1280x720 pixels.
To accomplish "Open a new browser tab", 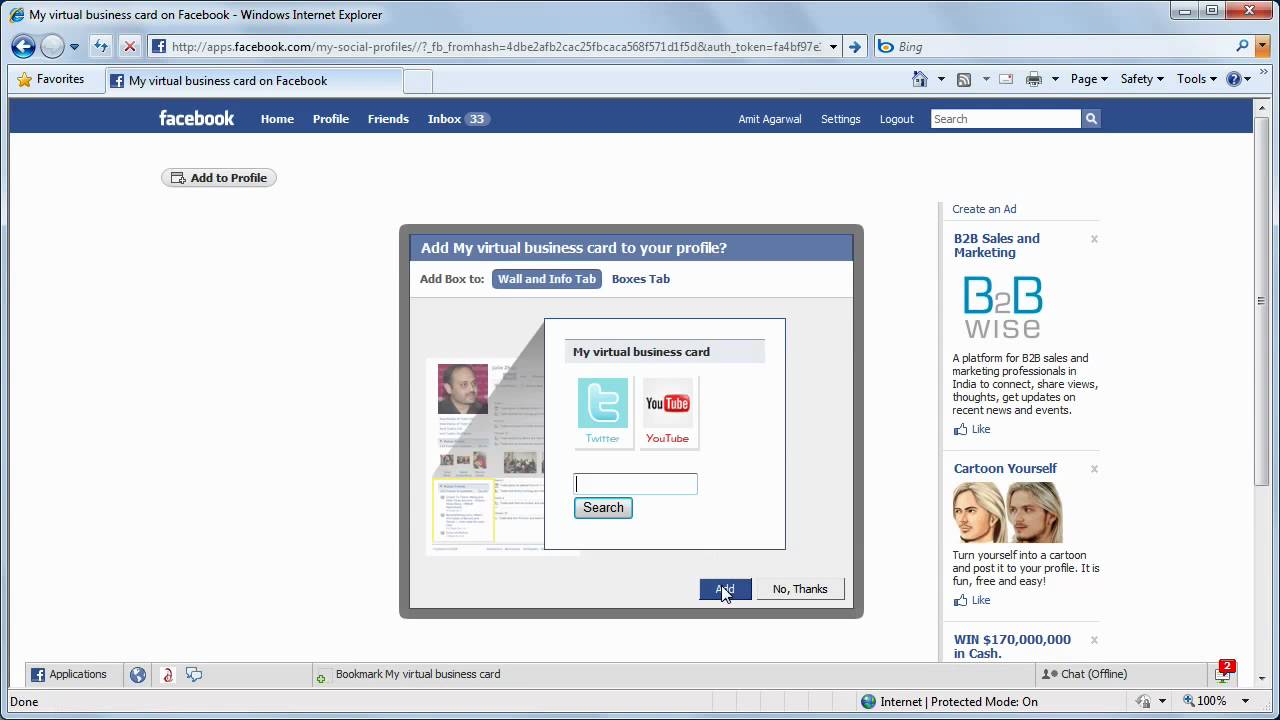I will [418, 81].
